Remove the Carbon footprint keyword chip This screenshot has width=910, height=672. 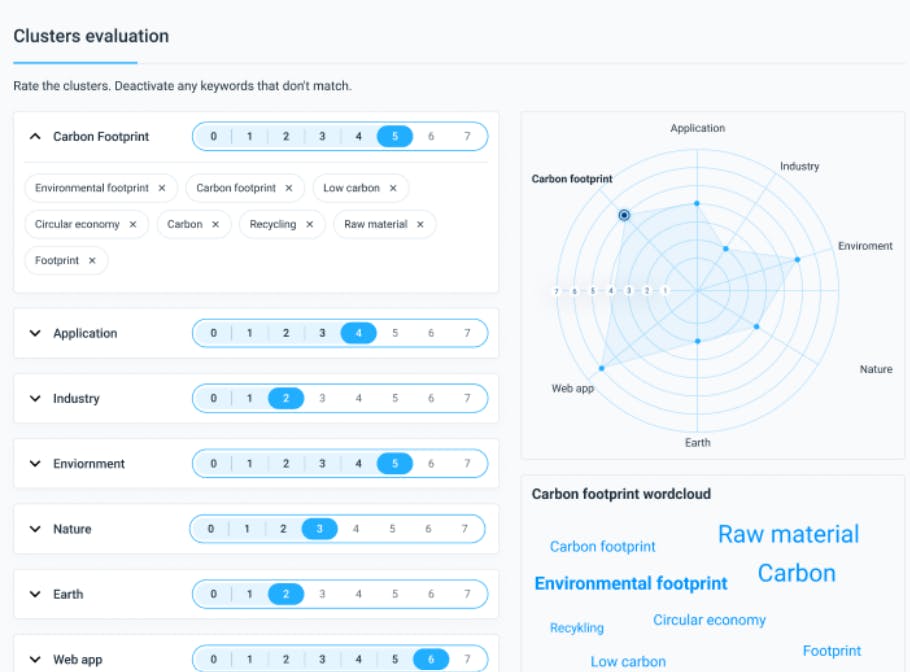point(288,188)
